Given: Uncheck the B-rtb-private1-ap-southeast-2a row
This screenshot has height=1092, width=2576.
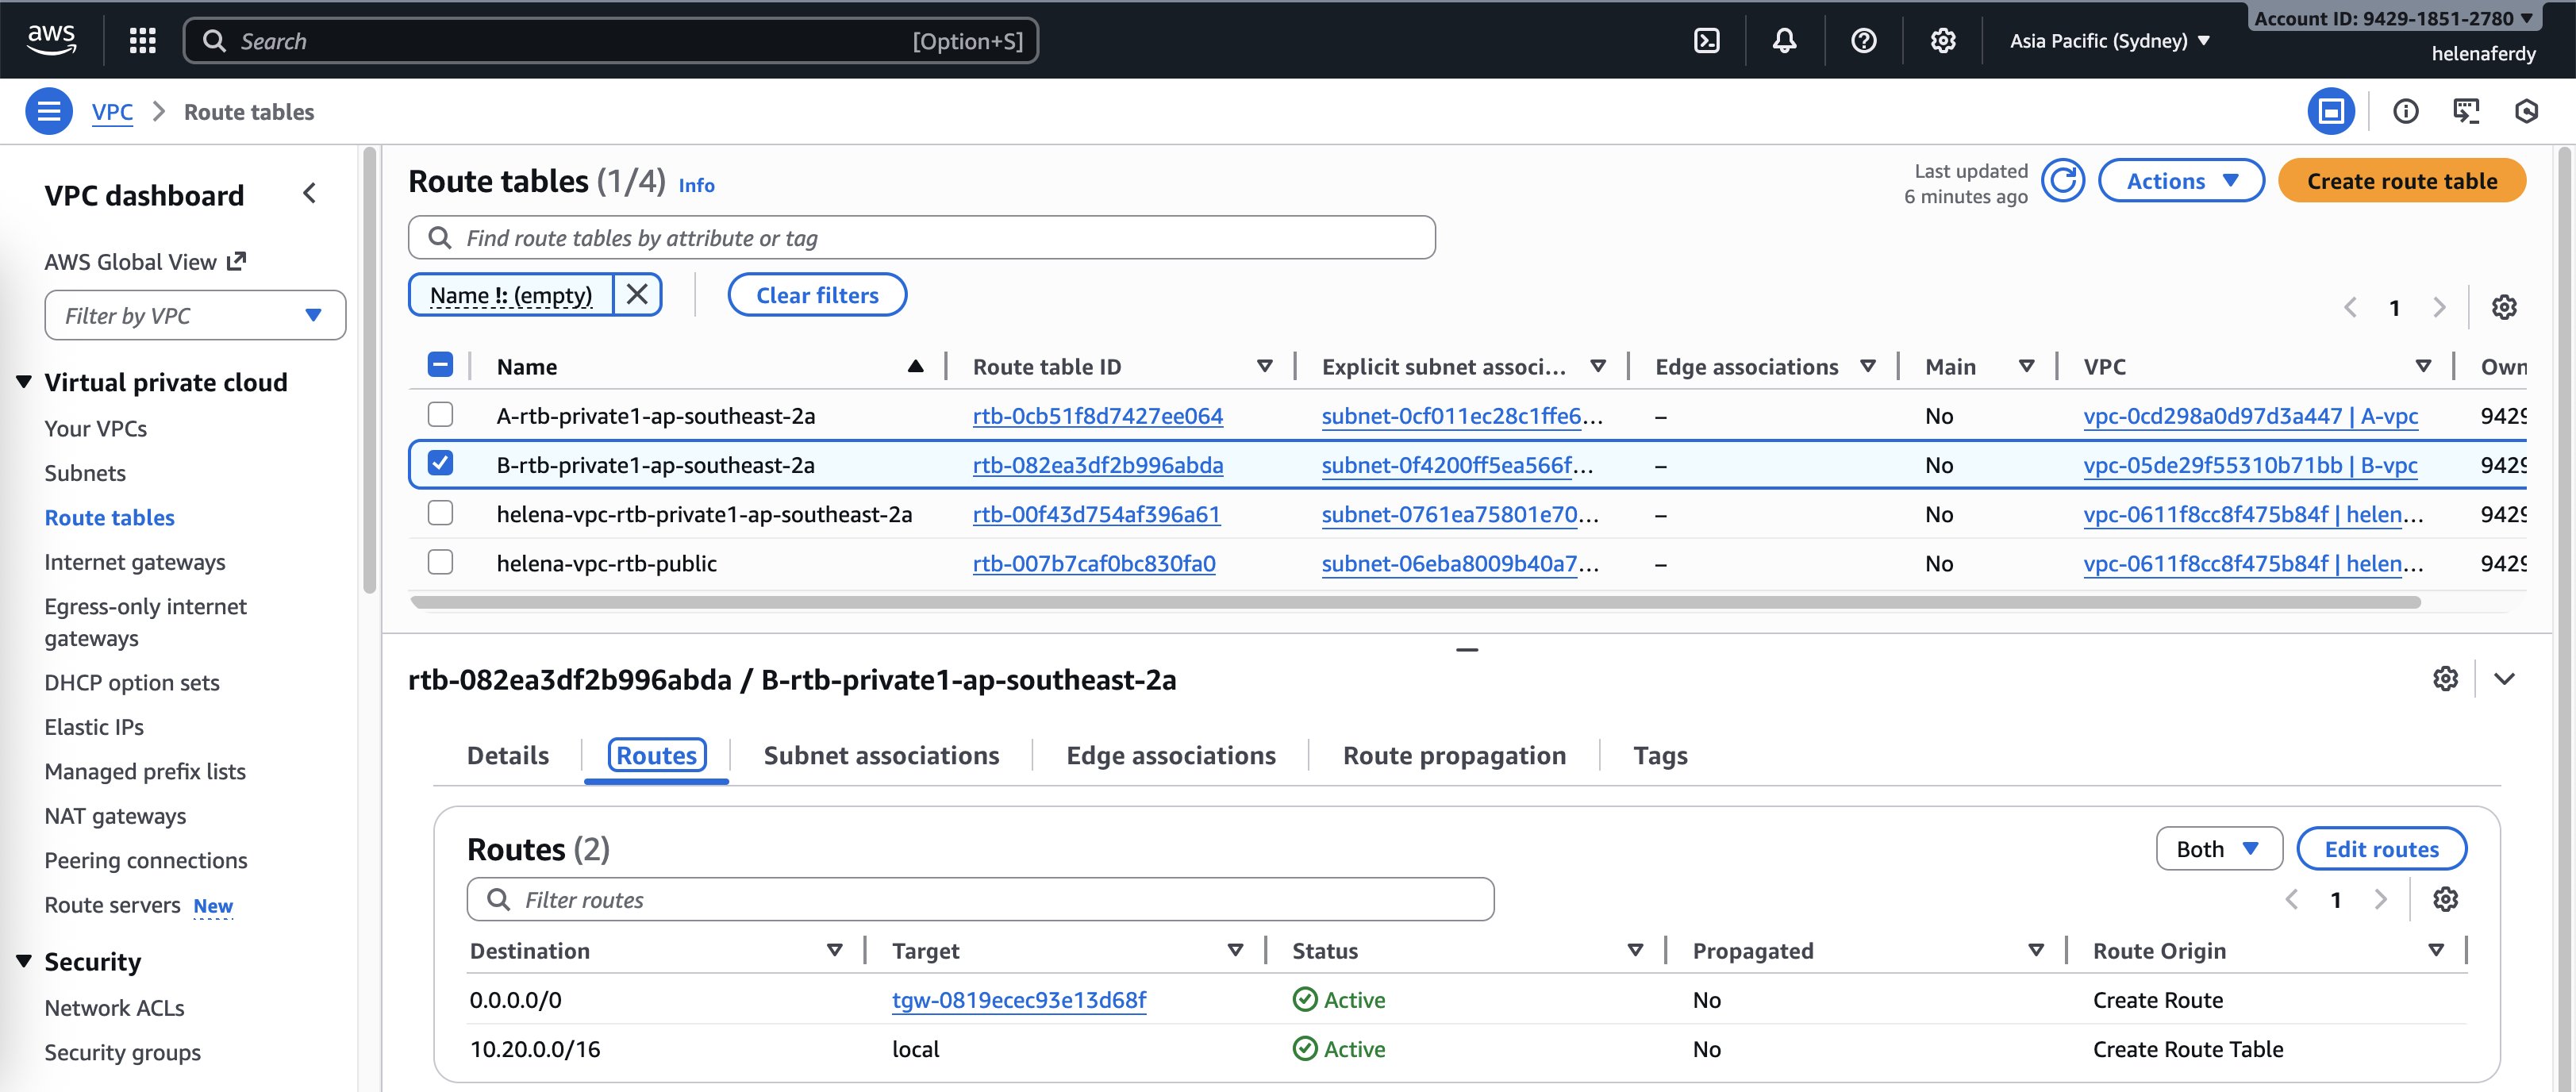Looking at the screenshot, I should click(x=440, y=464).
